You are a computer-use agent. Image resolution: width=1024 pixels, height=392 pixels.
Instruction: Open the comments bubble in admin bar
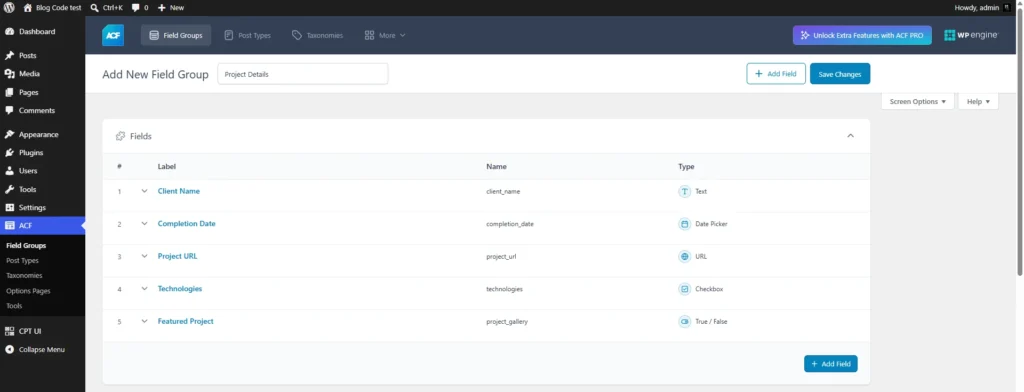(x=140, y=8)
